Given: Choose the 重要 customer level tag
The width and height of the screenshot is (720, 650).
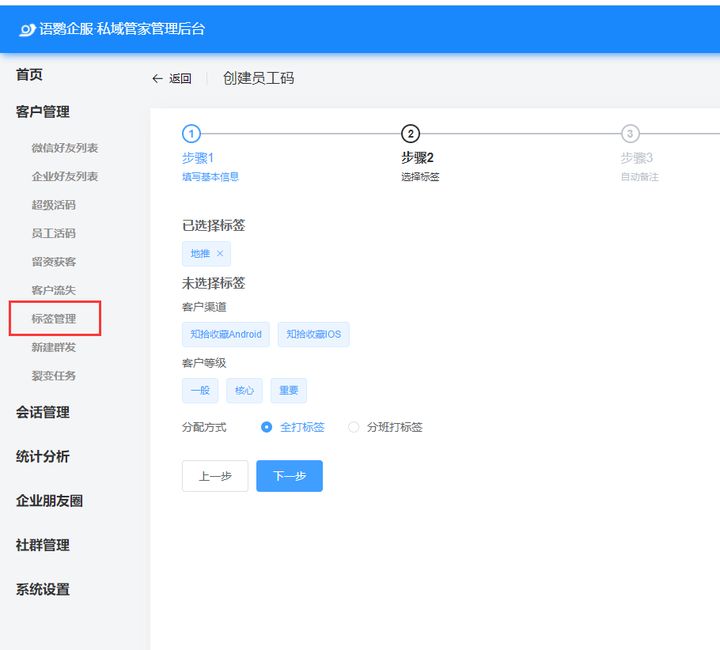Looking at the screenshot, I should click(288, 390).
